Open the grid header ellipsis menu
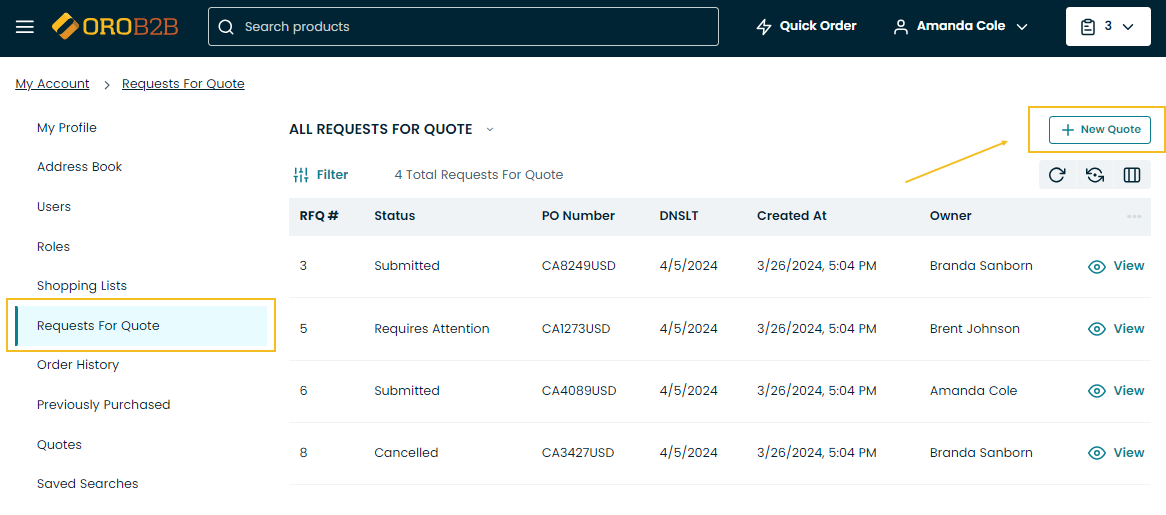1166x515 pixels. click(x=1134, y=216)
